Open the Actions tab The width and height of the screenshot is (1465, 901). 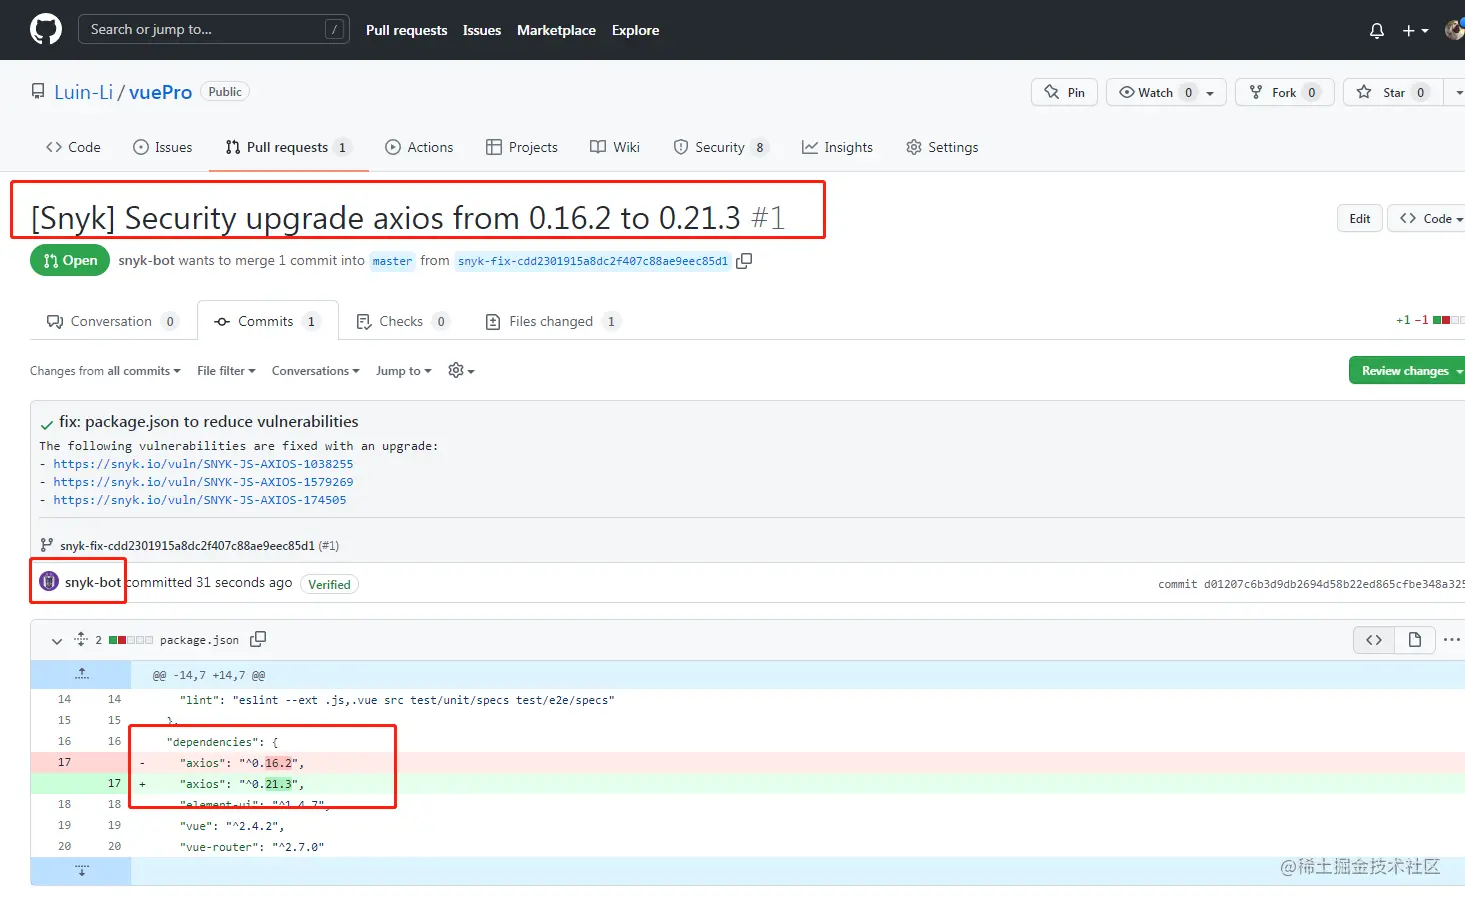coord(419,147)
